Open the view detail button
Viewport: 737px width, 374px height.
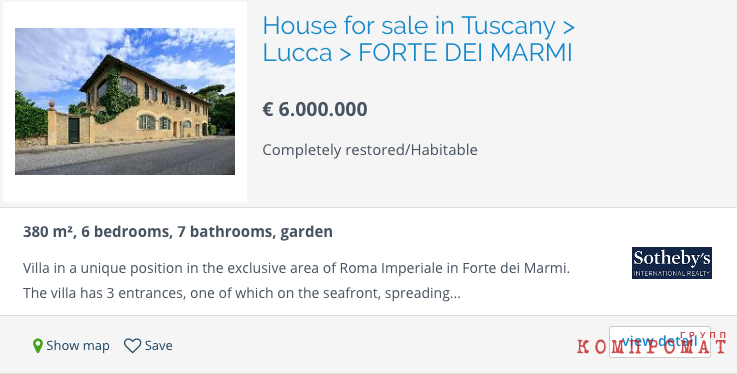tap(659, 342)
